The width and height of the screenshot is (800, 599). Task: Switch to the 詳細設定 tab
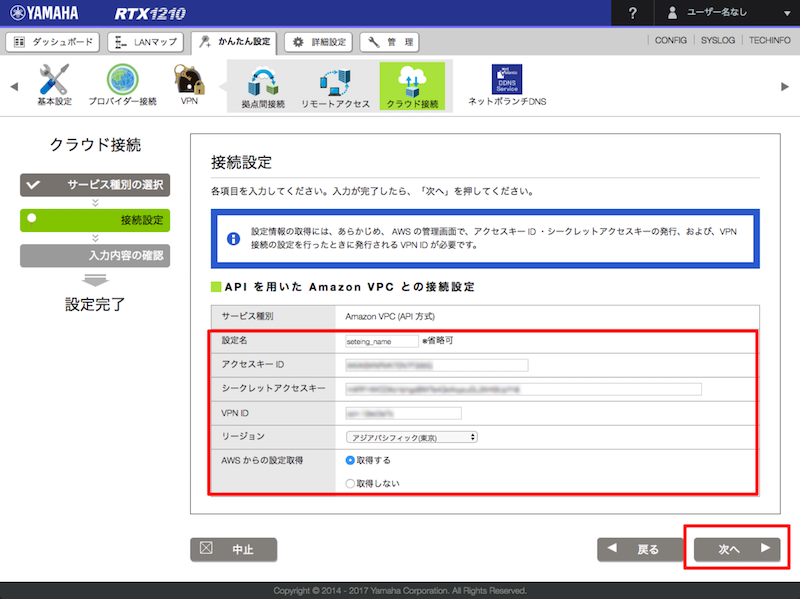click(x=318, y=42)
